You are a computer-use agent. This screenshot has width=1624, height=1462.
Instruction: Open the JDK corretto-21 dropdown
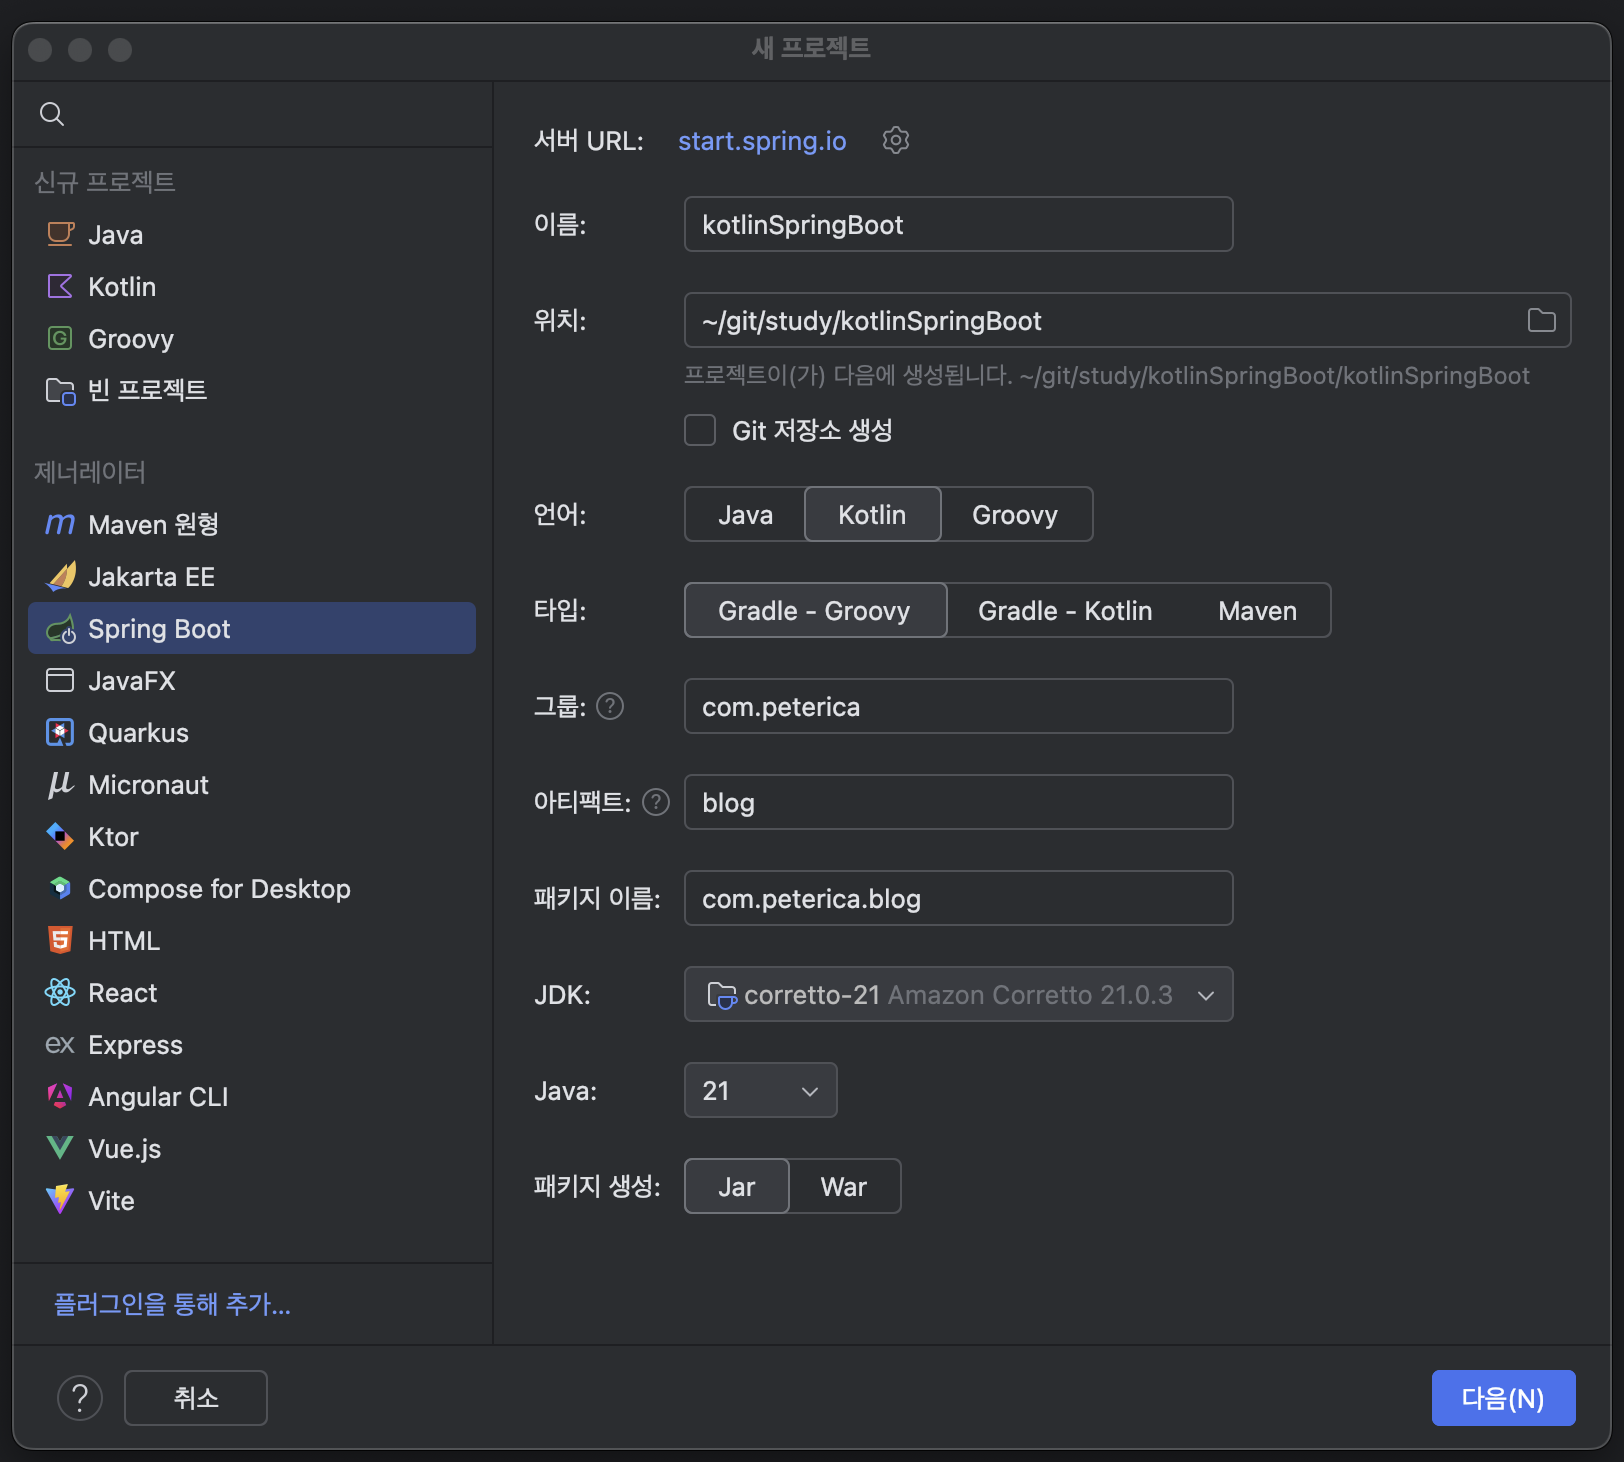[x=958, y=994]
